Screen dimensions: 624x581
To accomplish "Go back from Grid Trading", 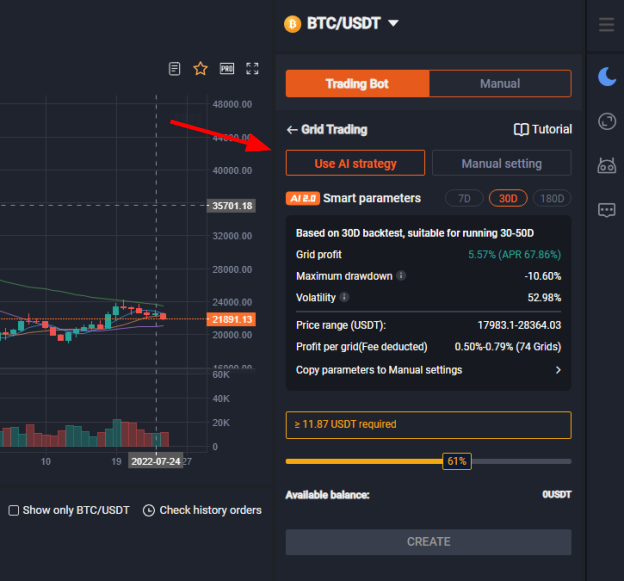I will [292, 129].
